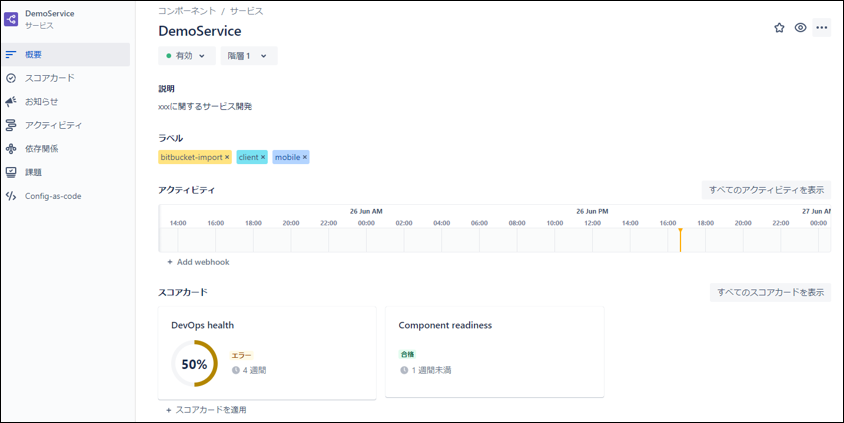Click the サービス breadcrumb link
Screen dimensions: 844x423
pos(247,11)
